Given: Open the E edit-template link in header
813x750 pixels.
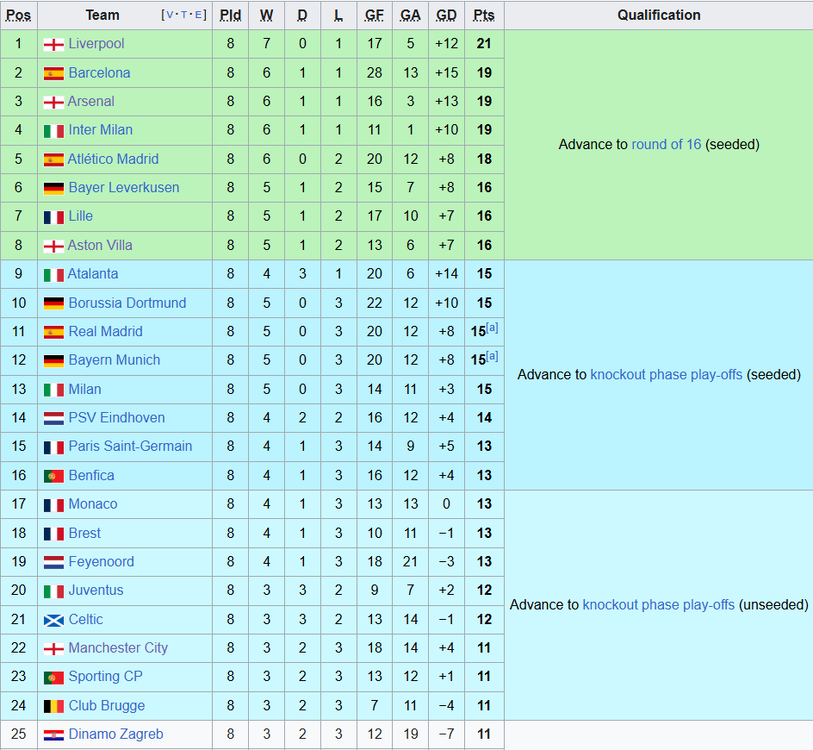Looking at the screenshot, I should (x=198, y=15).
